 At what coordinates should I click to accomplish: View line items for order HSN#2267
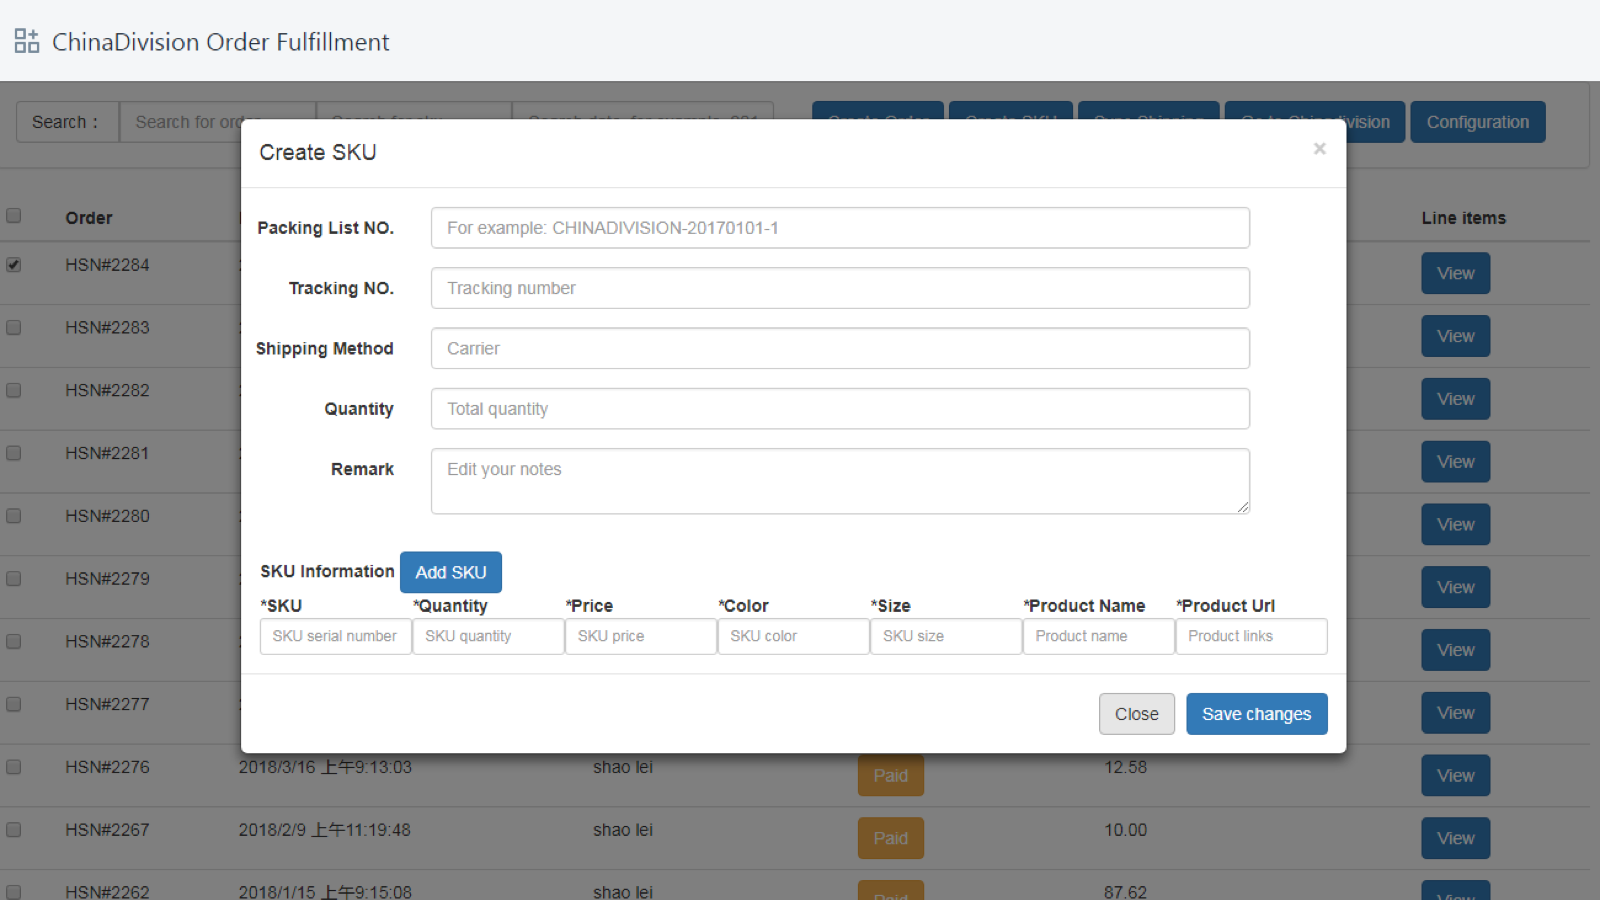point(1455,838)
